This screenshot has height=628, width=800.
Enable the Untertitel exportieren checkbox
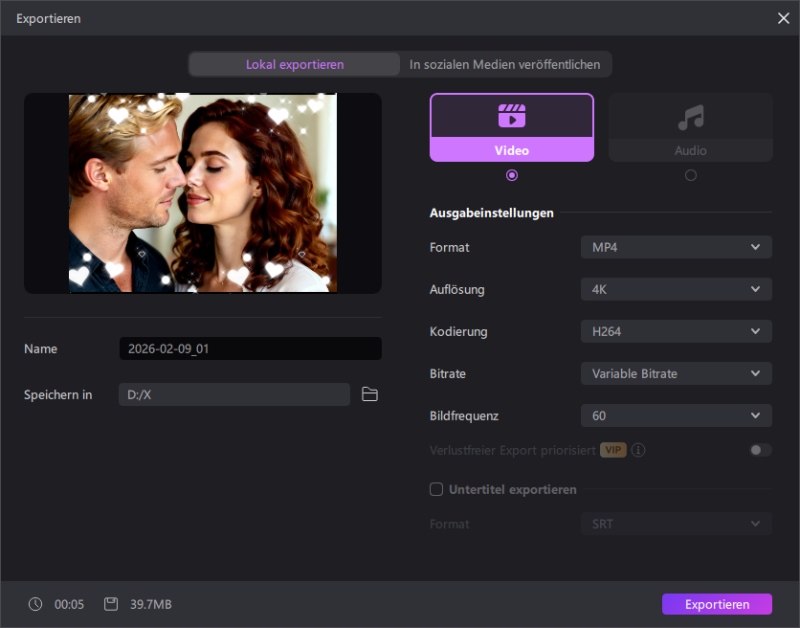[x=436, y=489]
